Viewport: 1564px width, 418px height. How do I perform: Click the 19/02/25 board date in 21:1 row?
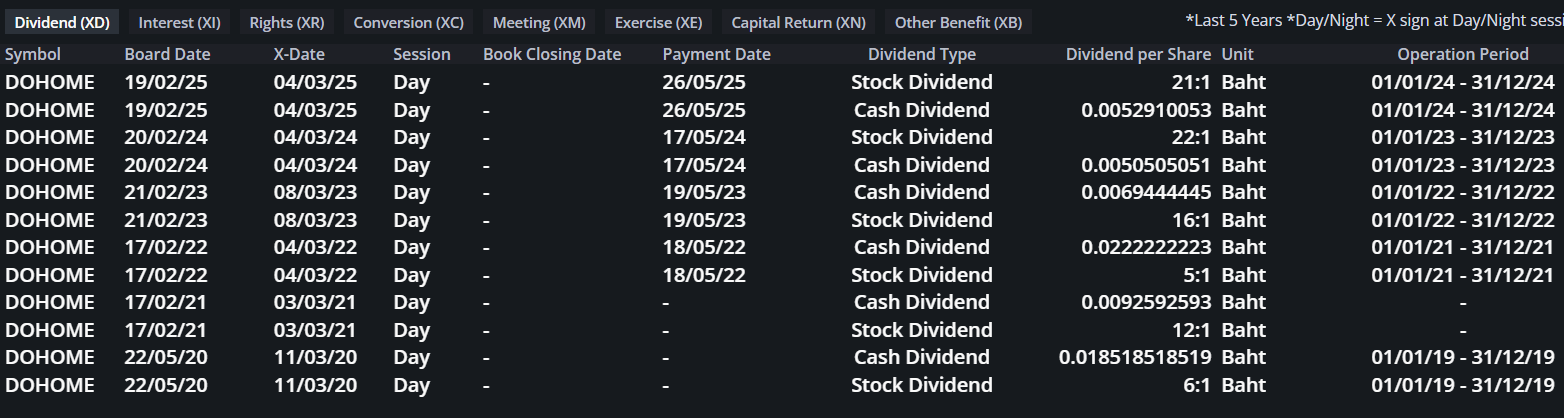(x=166, y=82)
